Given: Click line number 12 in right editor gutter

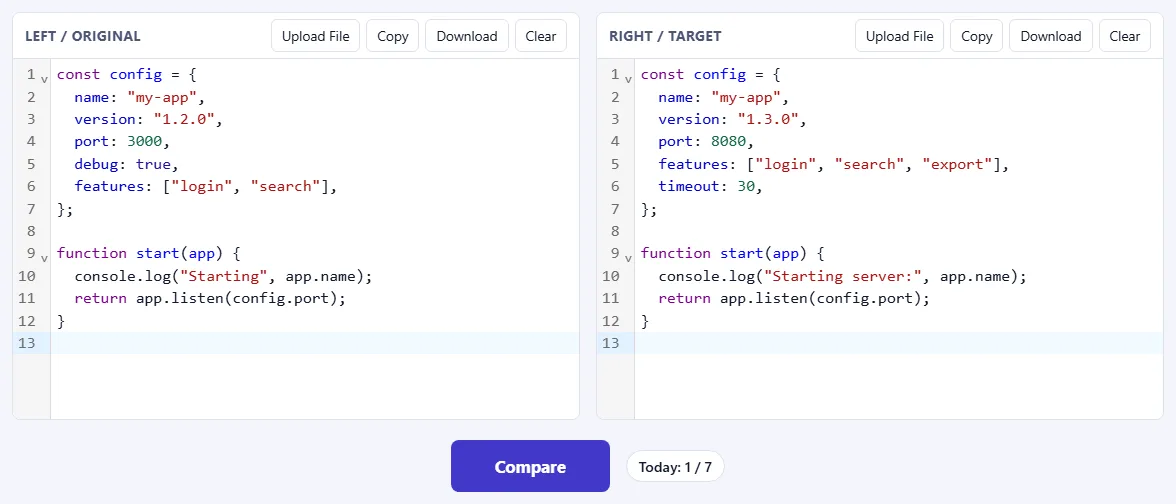Looking at the screenshot, I should click(x=610, y=321).
